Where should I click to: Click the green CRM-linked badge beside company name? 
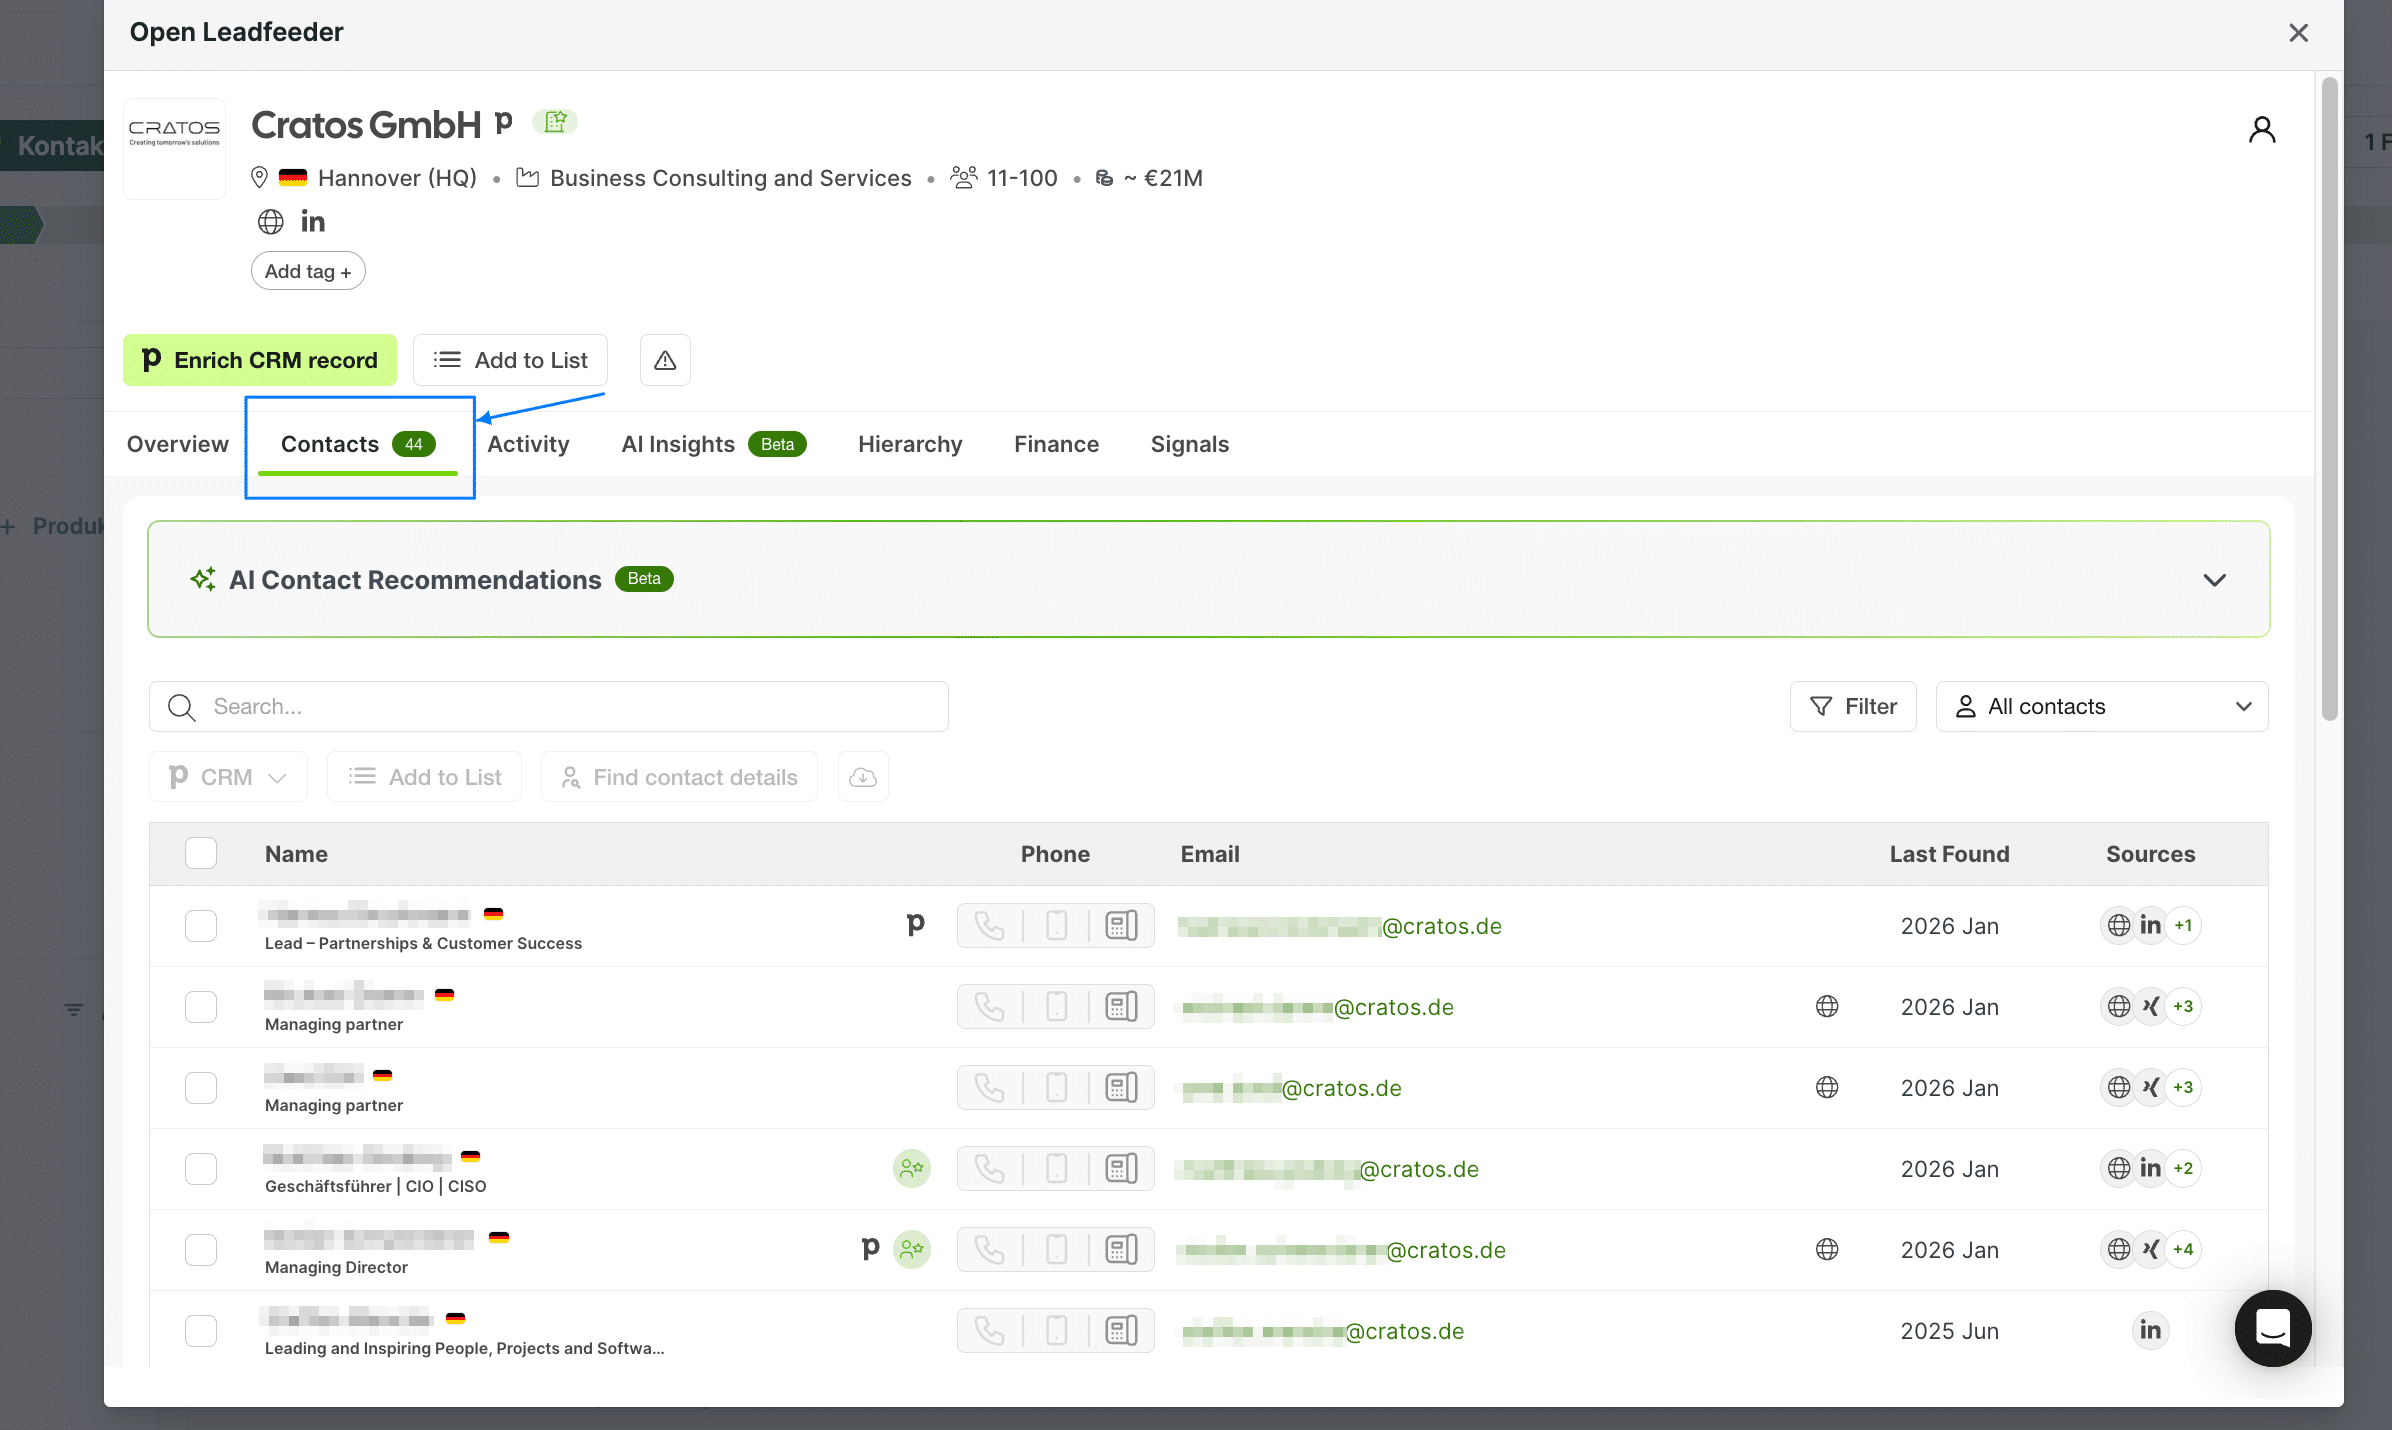(x=555, y=122)
